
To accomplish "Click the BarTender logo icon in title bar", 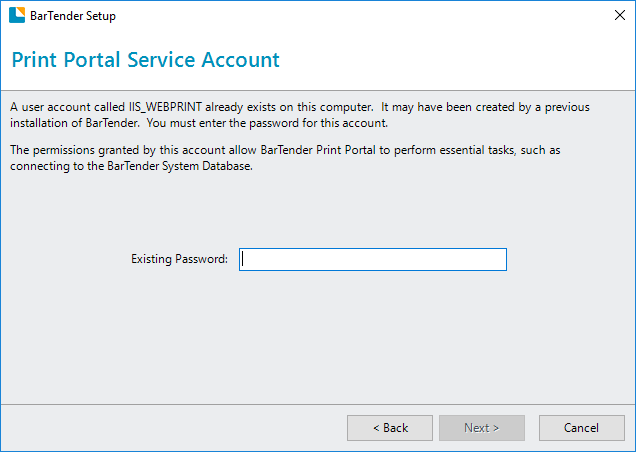I will [17, 15].
